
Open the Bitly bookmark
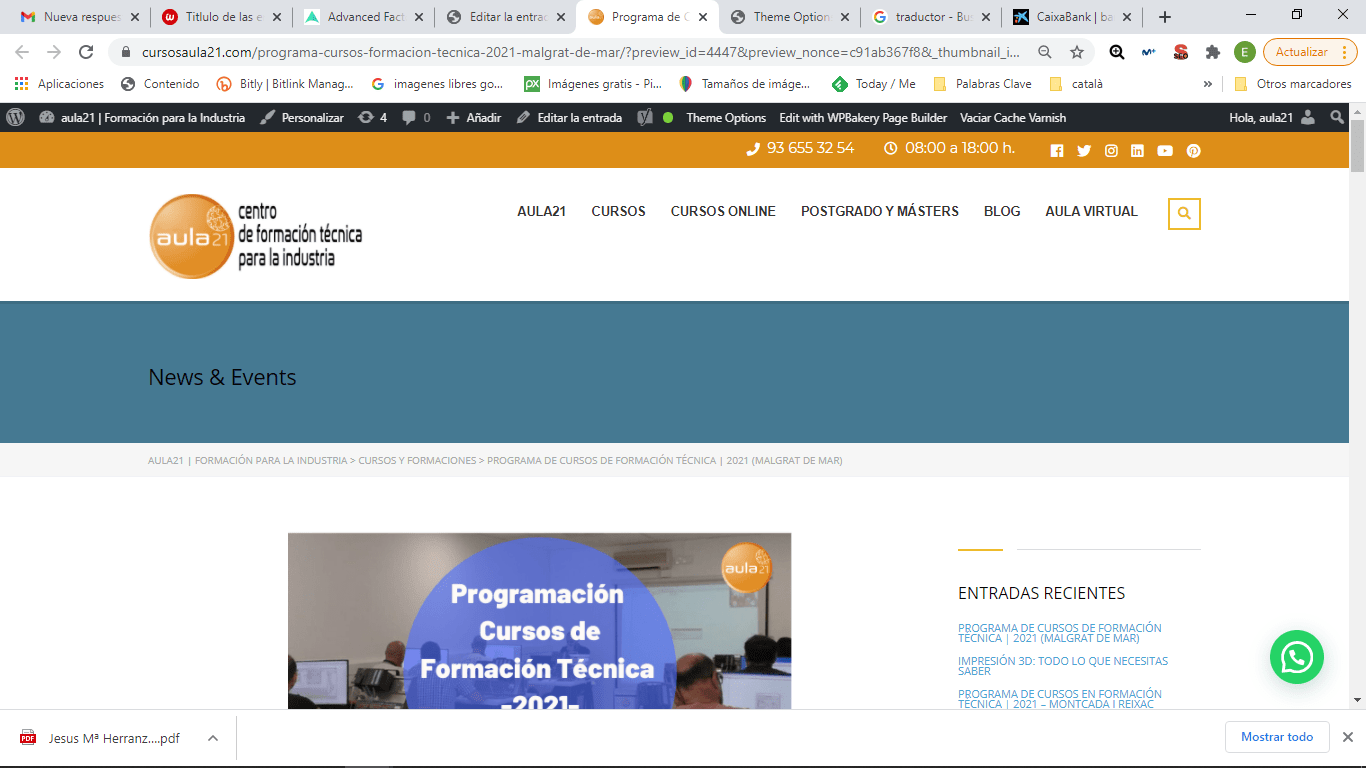(285, 84)
